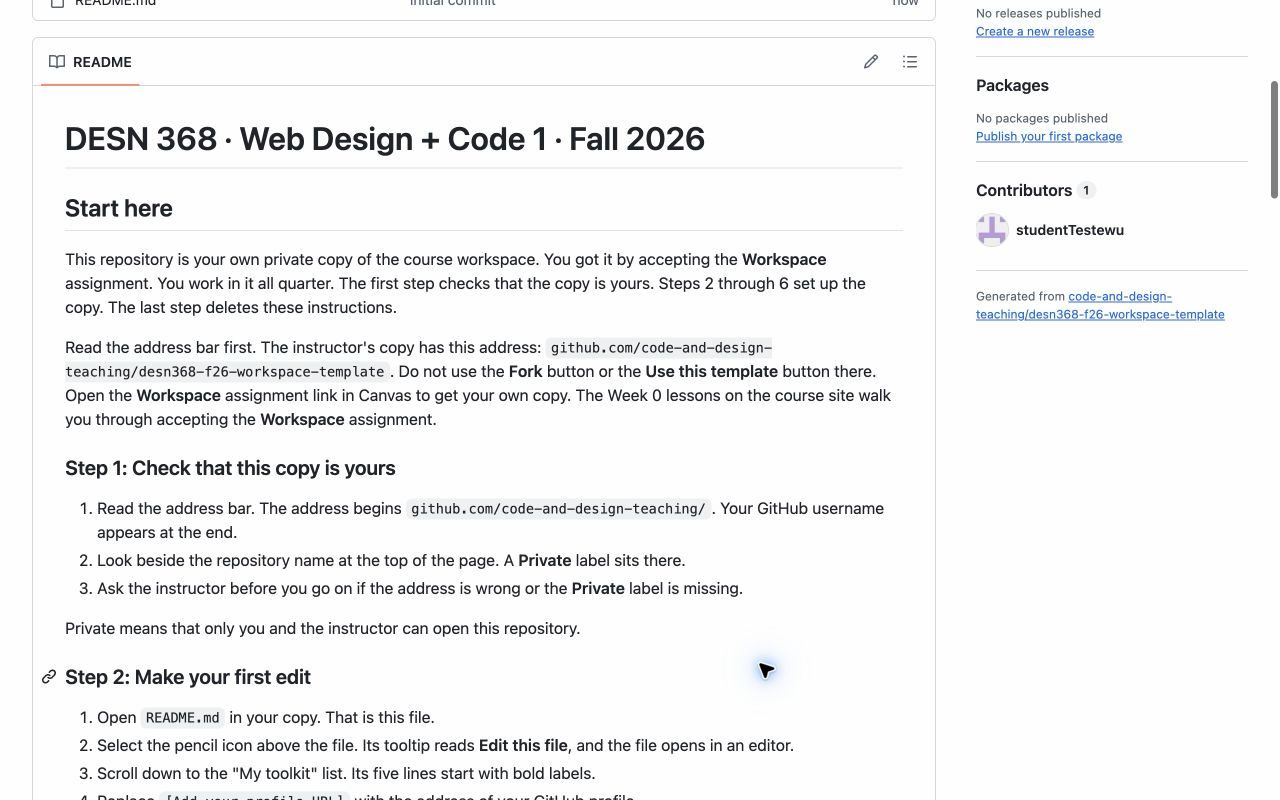Open the README outline list icon
The width and height of the screenshot is (1280, 800).
pyautogui.click(x=910, y=62)
